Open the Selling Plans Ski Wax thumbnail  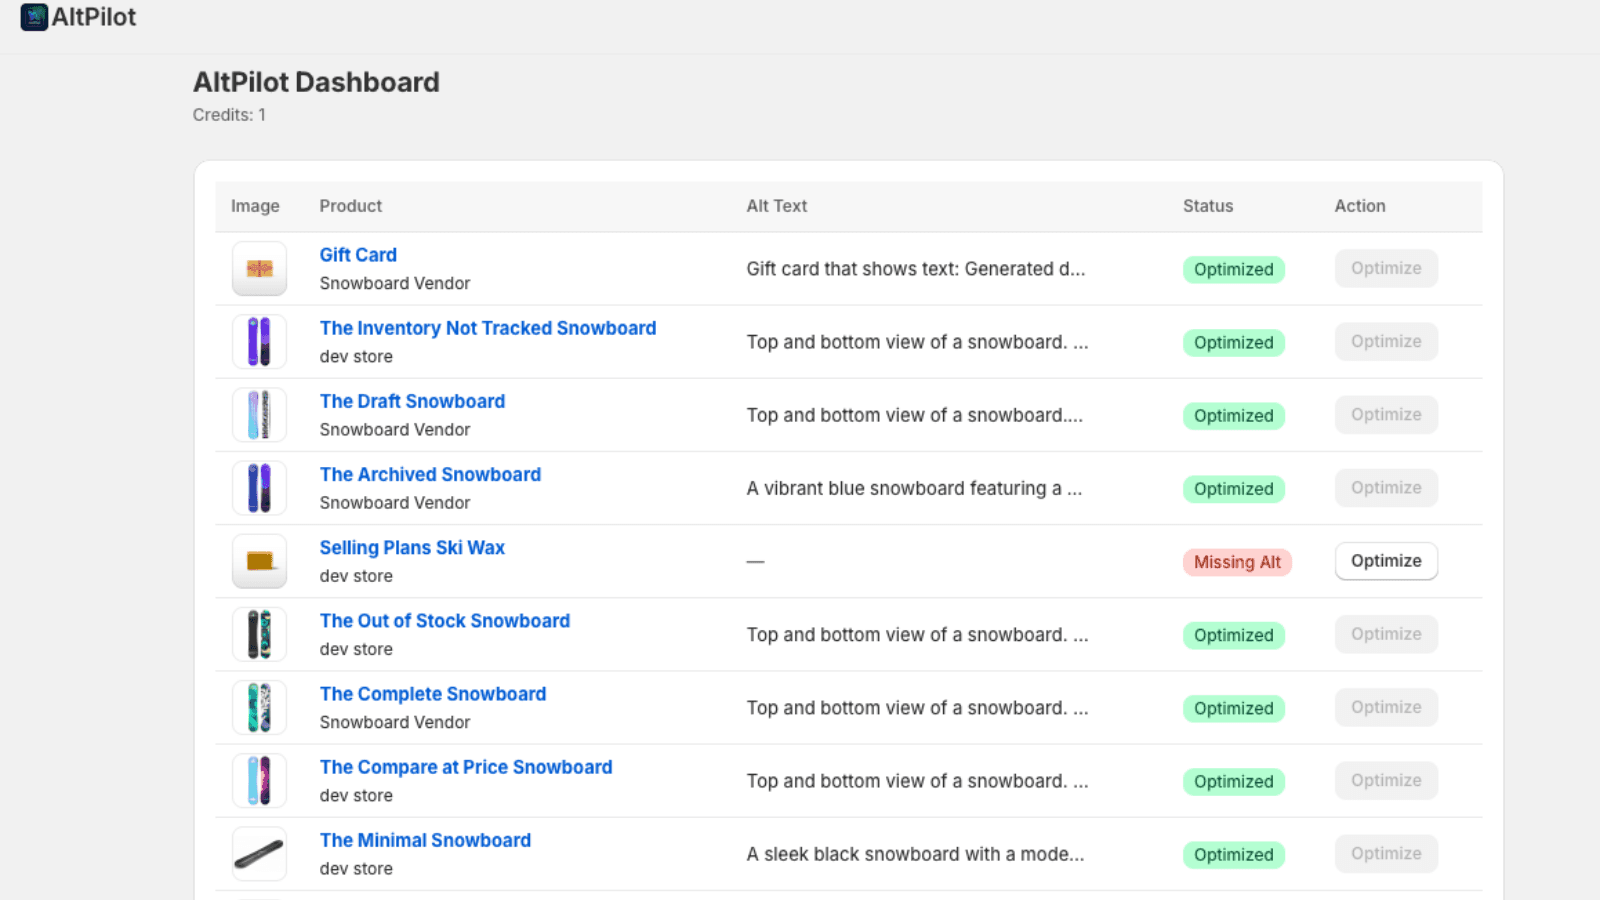[x=259, y=561]
